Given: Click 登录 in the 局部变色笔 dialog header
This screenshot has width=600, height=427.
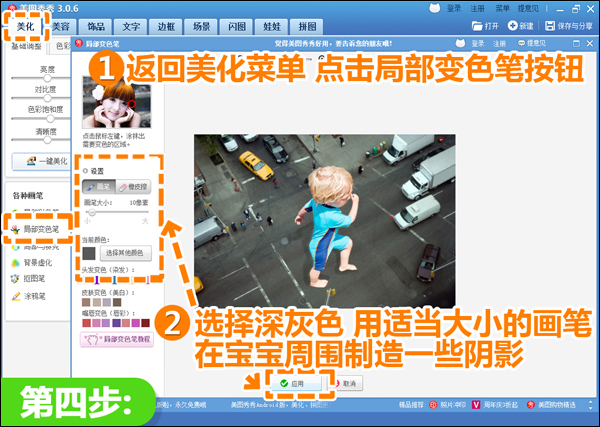Looking at the screenshot, I should (478, 44).
